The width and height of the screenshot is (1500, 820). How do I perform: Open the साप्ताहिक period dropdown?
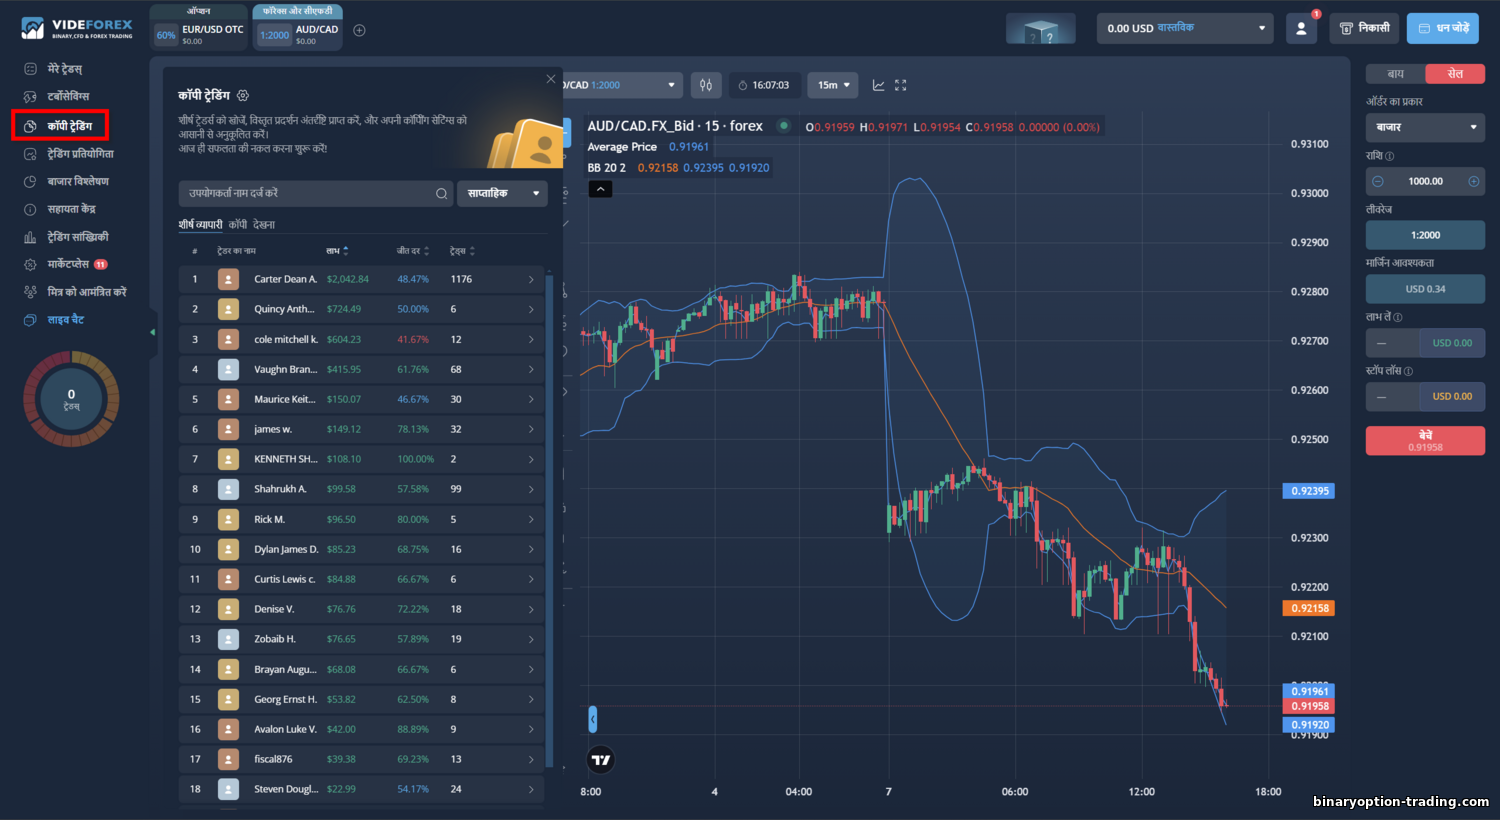coord(502,194)
